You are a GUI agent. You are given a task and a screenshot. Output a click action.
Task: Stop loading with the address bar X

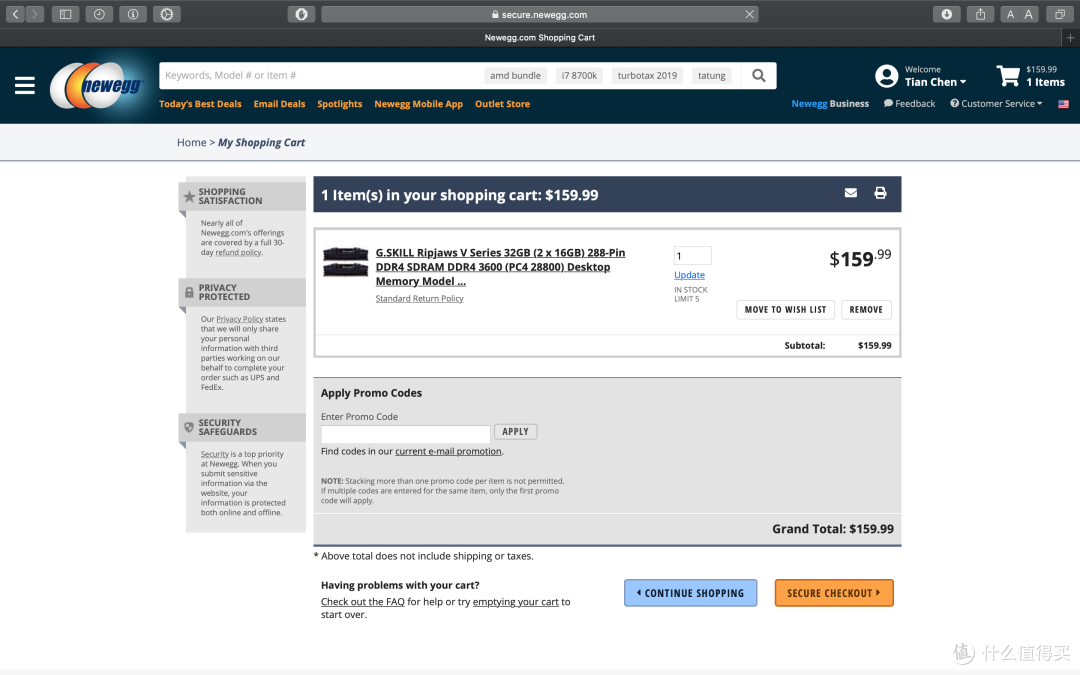[749, 14]
